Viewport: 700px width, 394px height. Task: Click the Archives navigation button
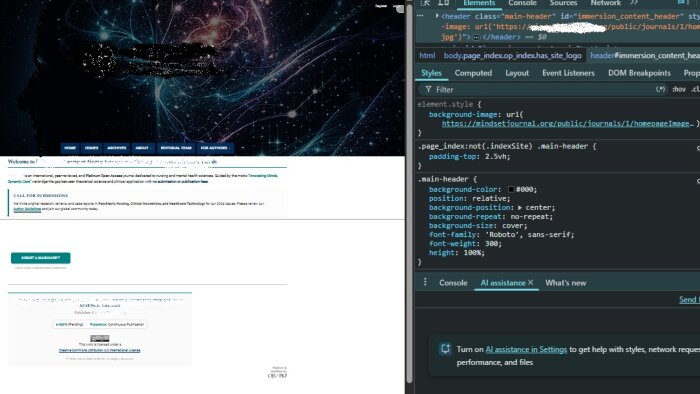click(x=117, y=148)
